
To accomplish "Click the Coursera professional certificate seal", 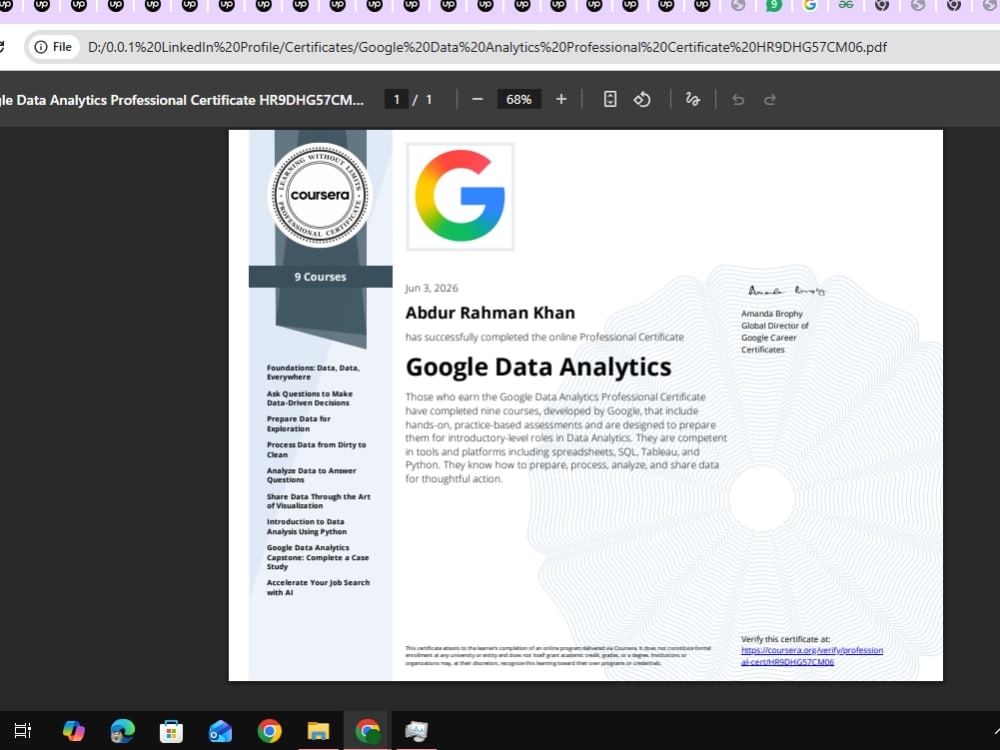I will point(320,195).
